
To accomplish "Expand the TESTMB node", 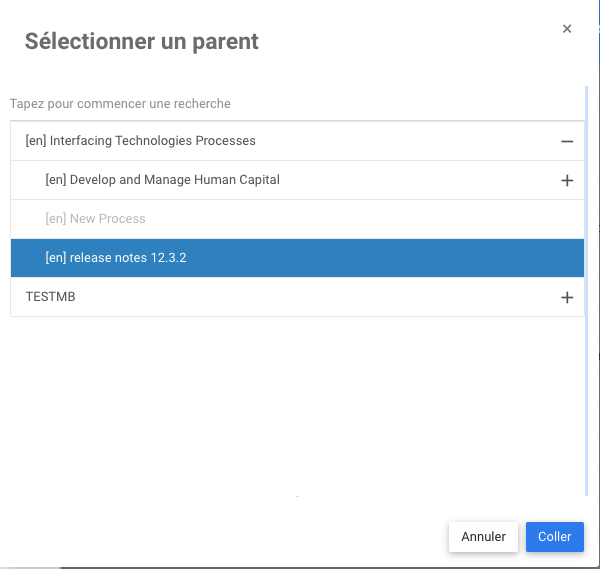I will (567, 298).
